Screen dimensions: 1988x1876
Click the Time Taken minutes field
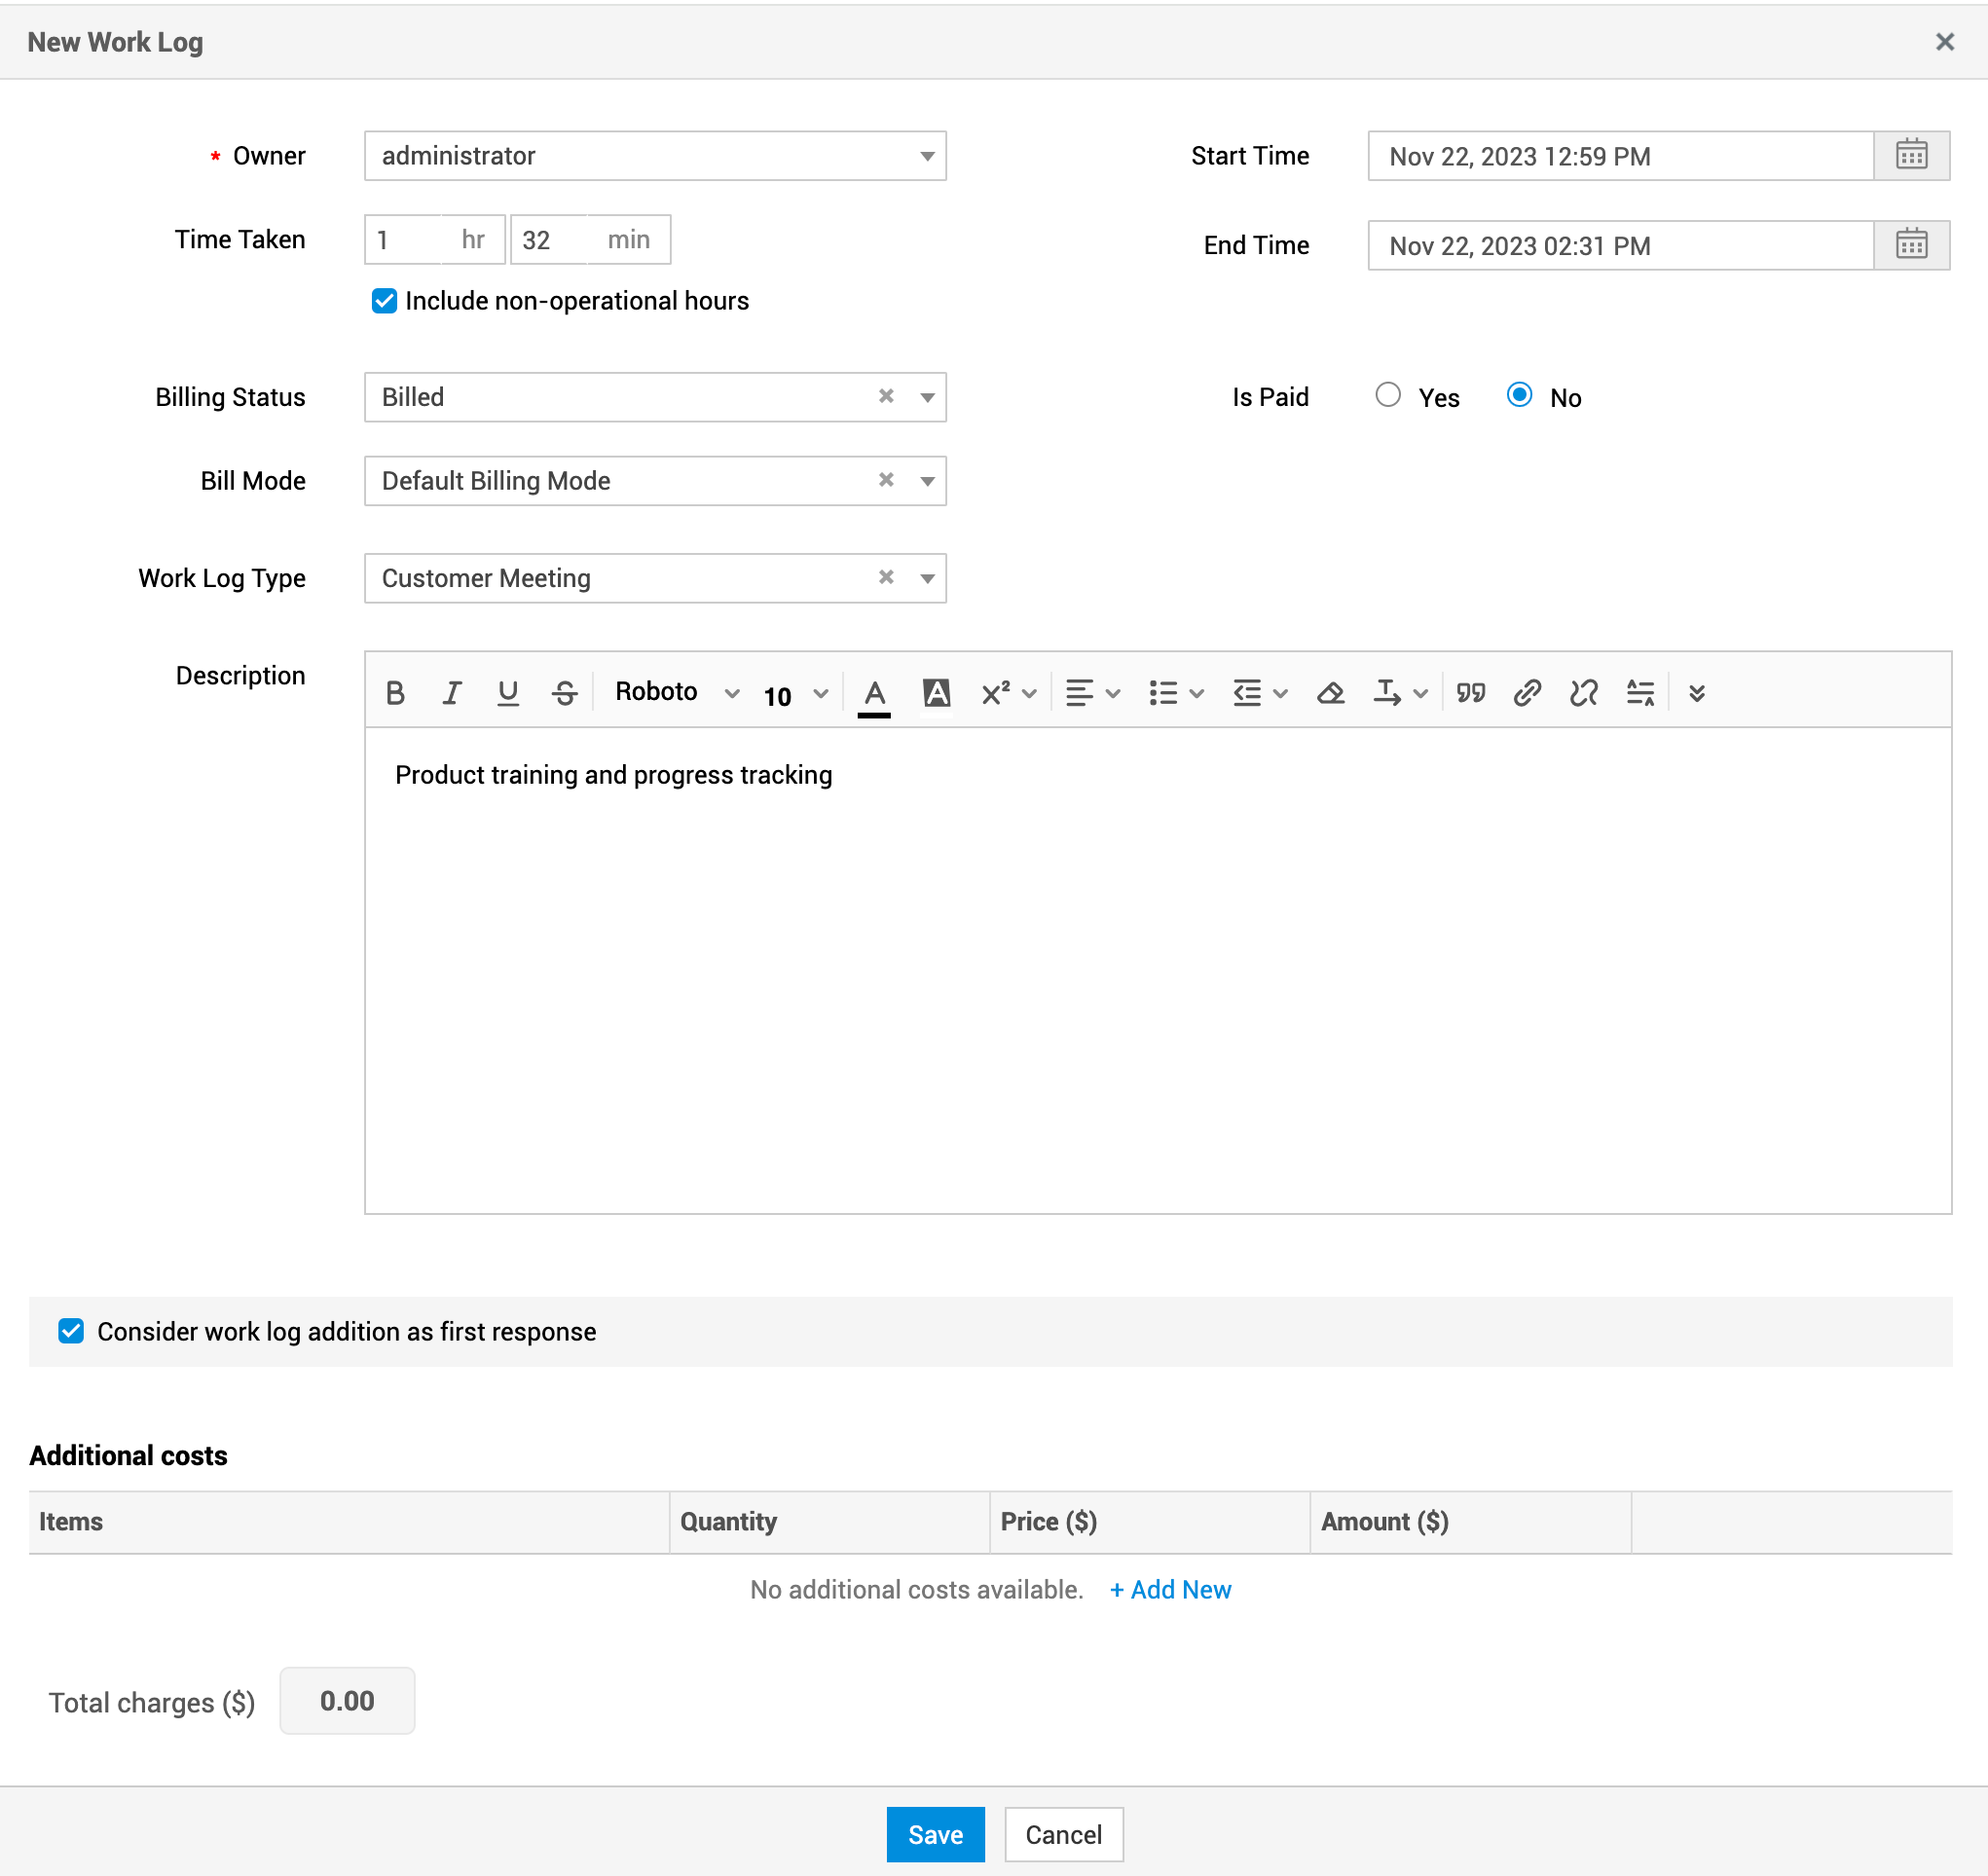[549, 240]
